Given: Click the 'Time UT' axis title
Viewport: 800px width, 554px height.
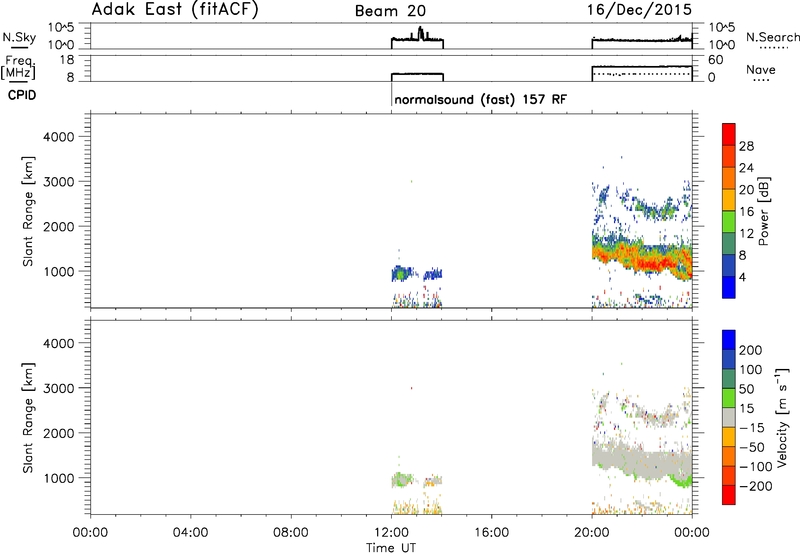Looking at the screenshot, I should tap(391, 548).
